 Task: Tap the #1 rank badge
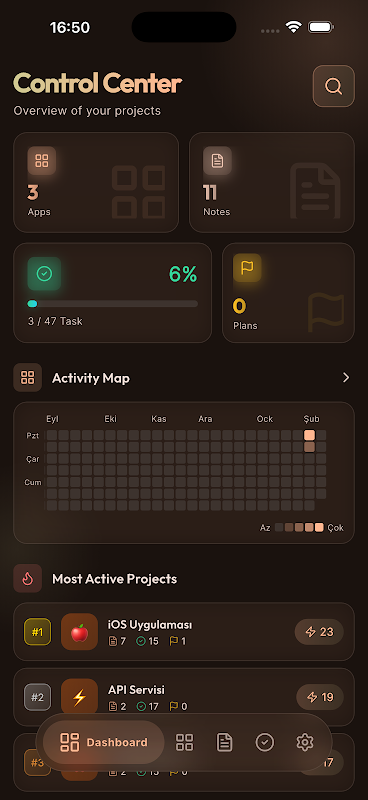[38, 632]
